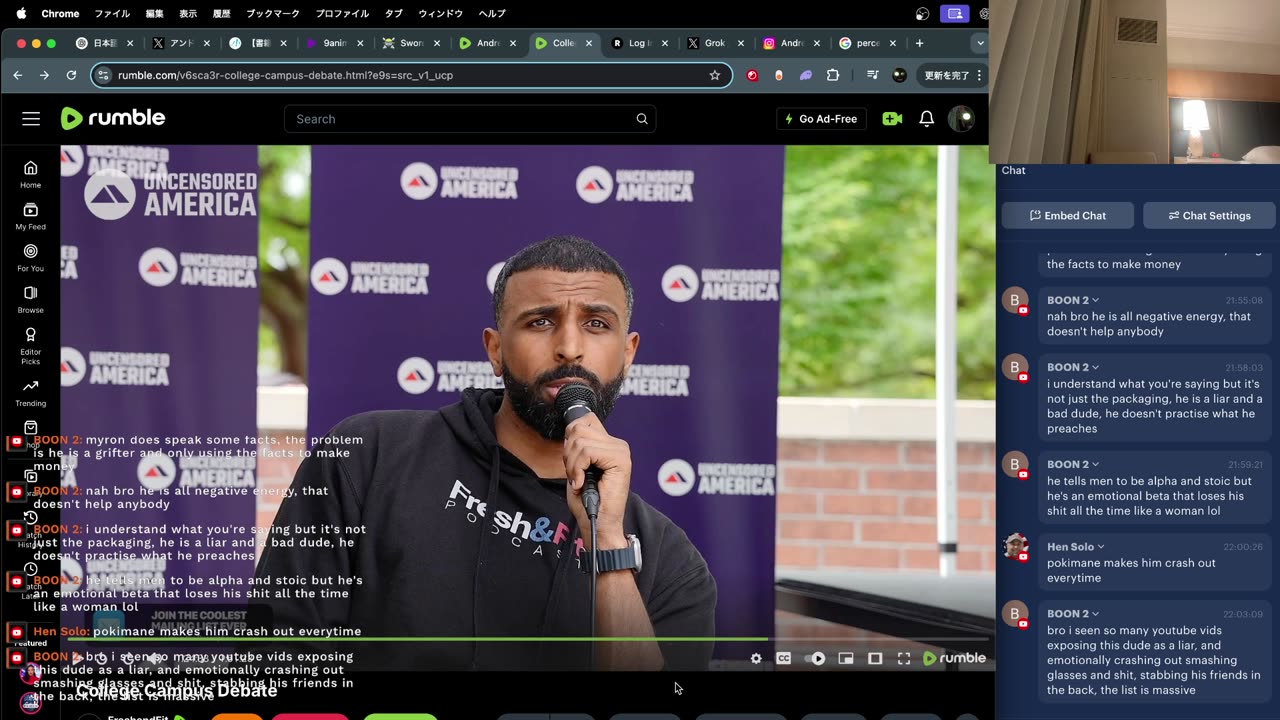
Task: Click the 更新を完了 update button
Action: 946,75
